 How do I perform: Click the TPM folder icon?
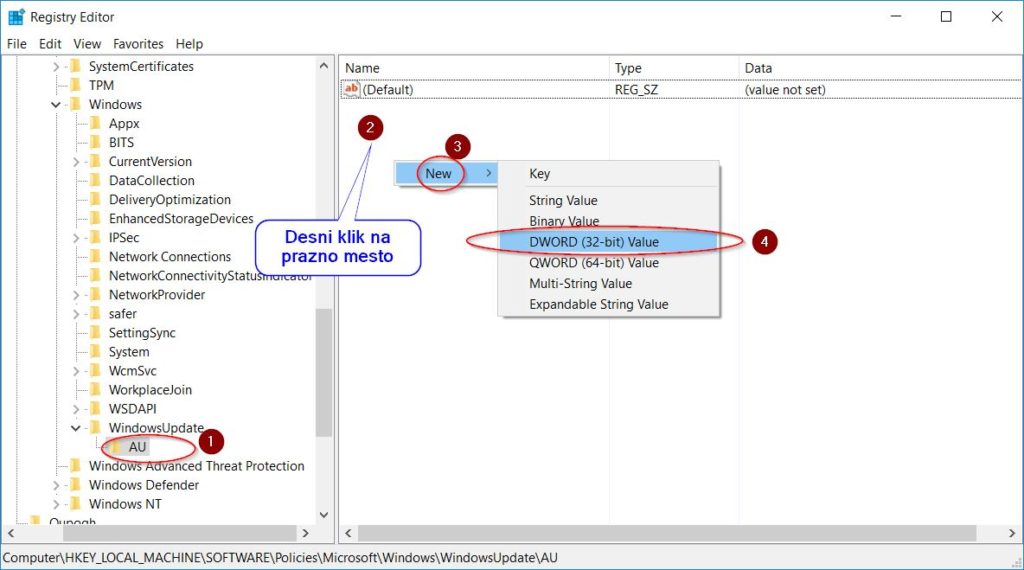(76, 86)
